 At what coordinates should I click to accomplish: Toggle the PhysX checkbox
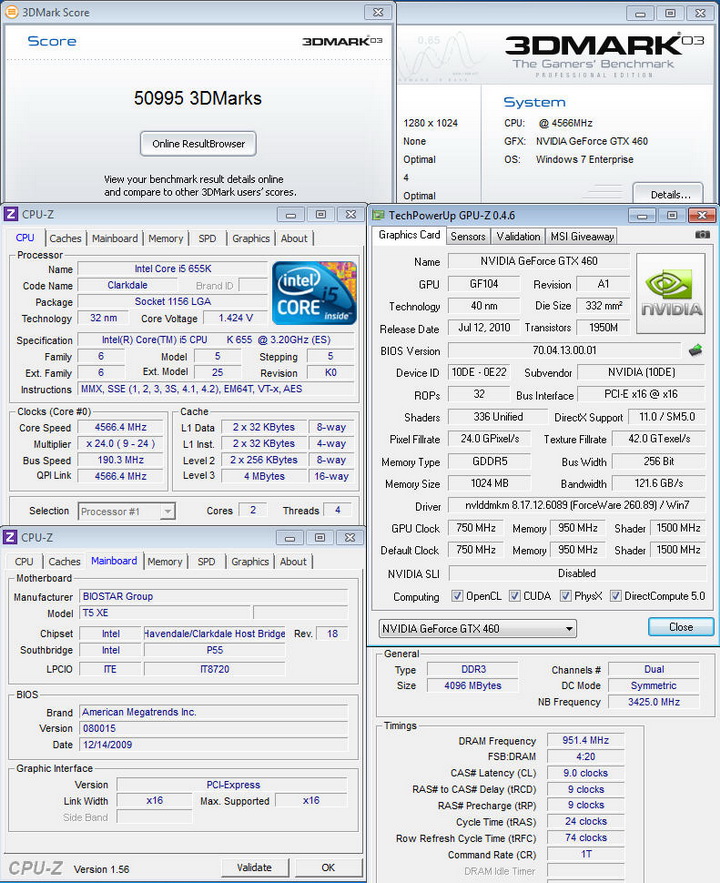565,596
